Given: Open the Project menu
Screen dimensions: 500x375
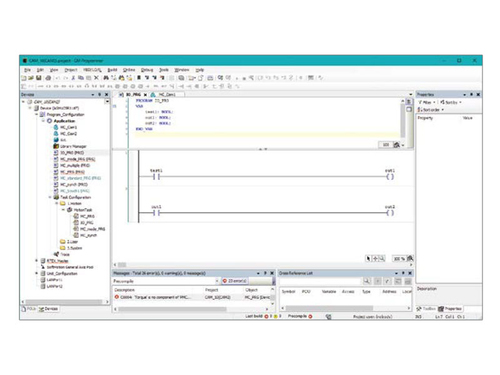Looking at the screenshot, I should click(71, 70).
